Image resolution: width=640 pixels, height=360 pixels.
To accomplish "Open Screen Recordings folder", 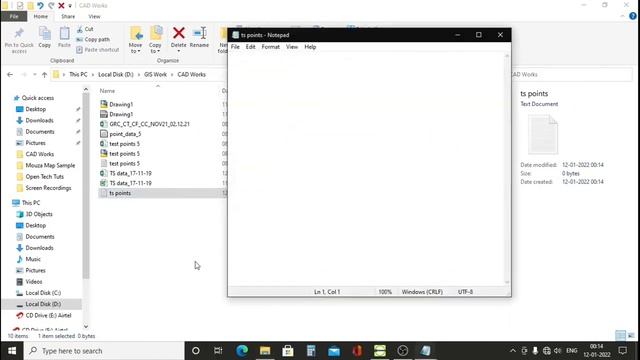I will coord(48,188).
